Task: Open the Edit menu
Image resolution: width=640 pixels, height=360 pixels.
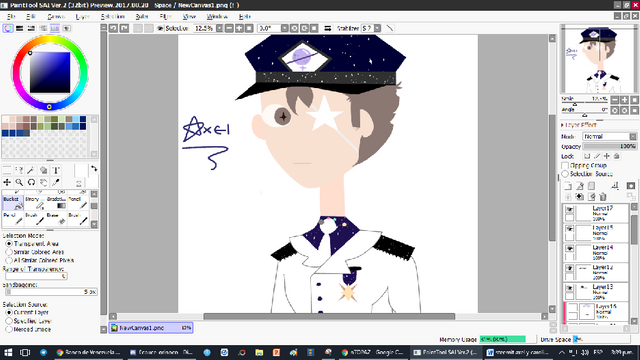Action: [x=31, y=16]
